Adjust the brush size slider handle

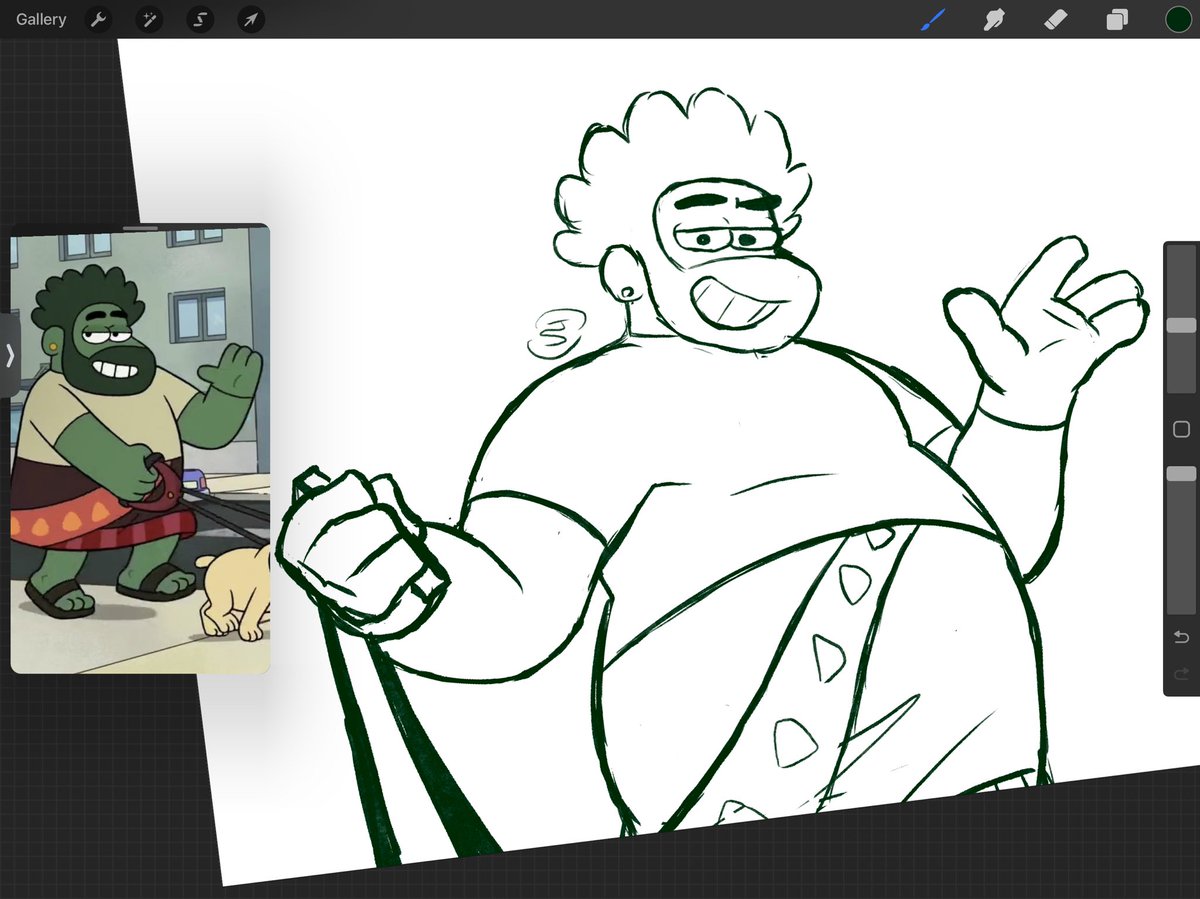pyautogui.click(x=1181, y=325)
